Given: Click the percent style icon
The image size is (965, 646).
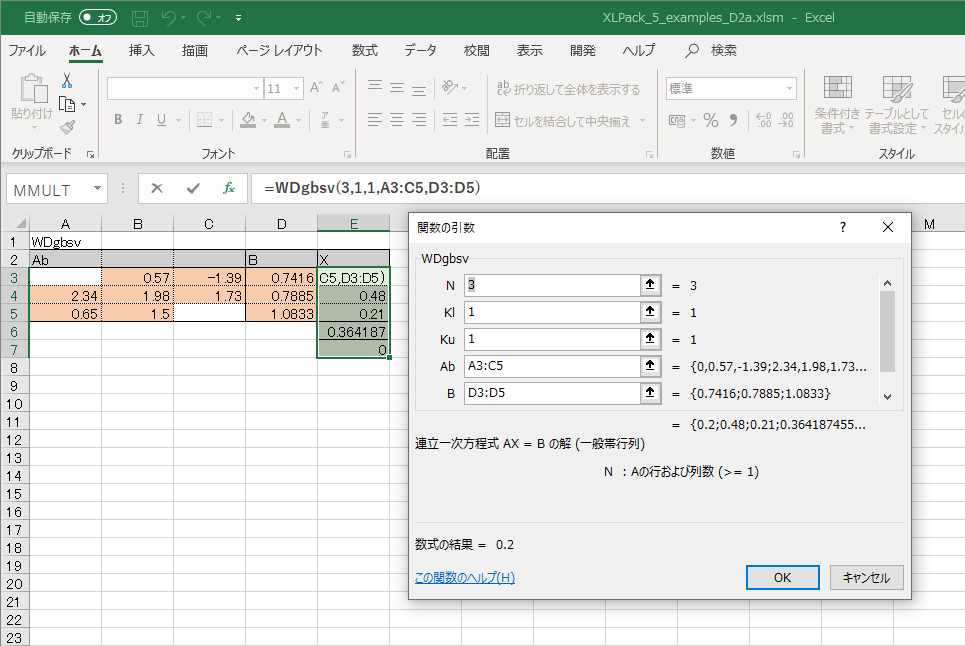Looking at the screenshot, I should [711, 120].
